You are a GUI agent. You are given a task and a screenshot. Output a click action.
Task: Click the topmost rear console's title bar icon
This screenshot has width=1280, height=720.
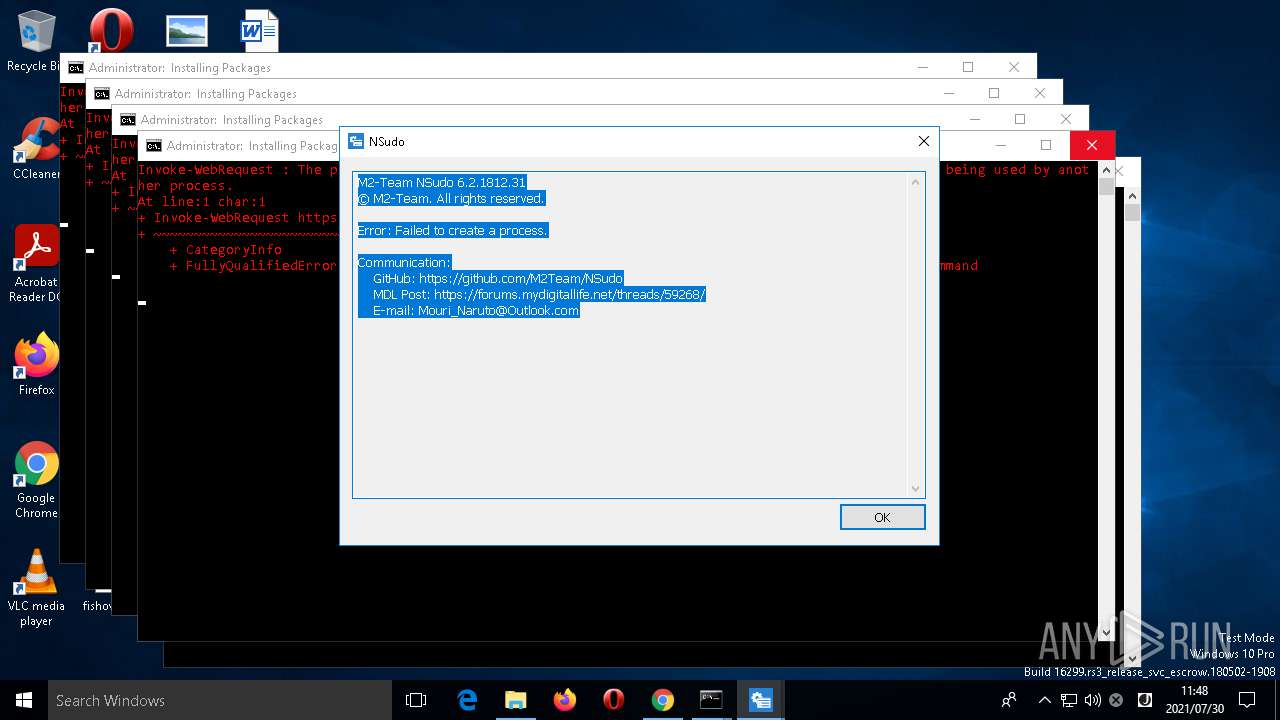[75, 67]
